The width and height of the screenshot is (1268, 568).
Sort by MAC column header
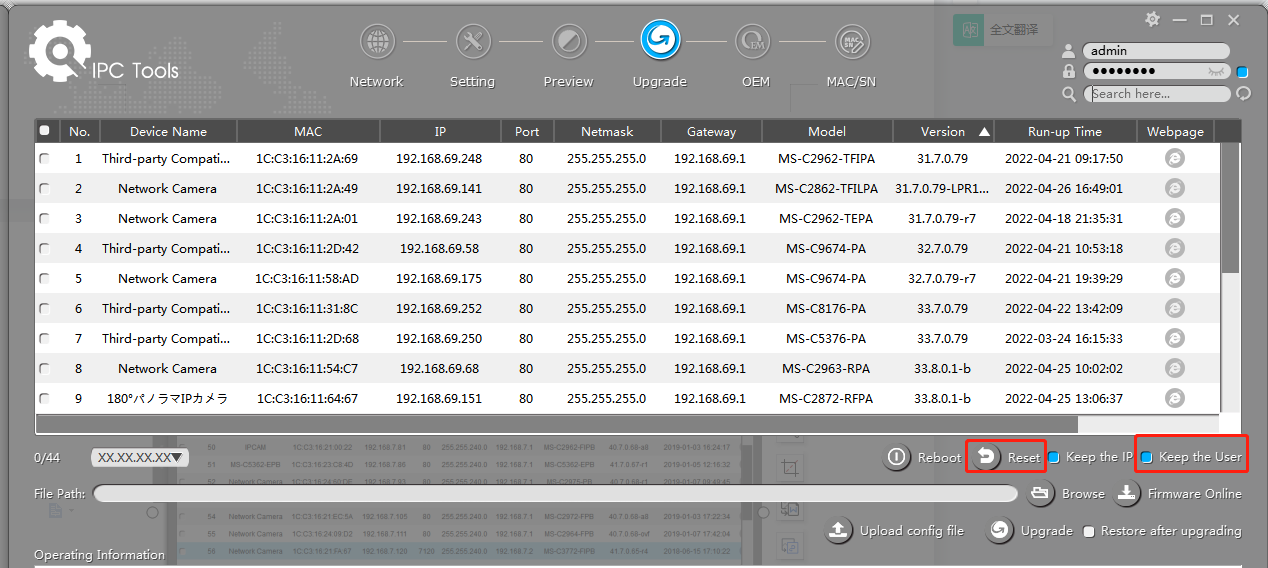point(308,131)
